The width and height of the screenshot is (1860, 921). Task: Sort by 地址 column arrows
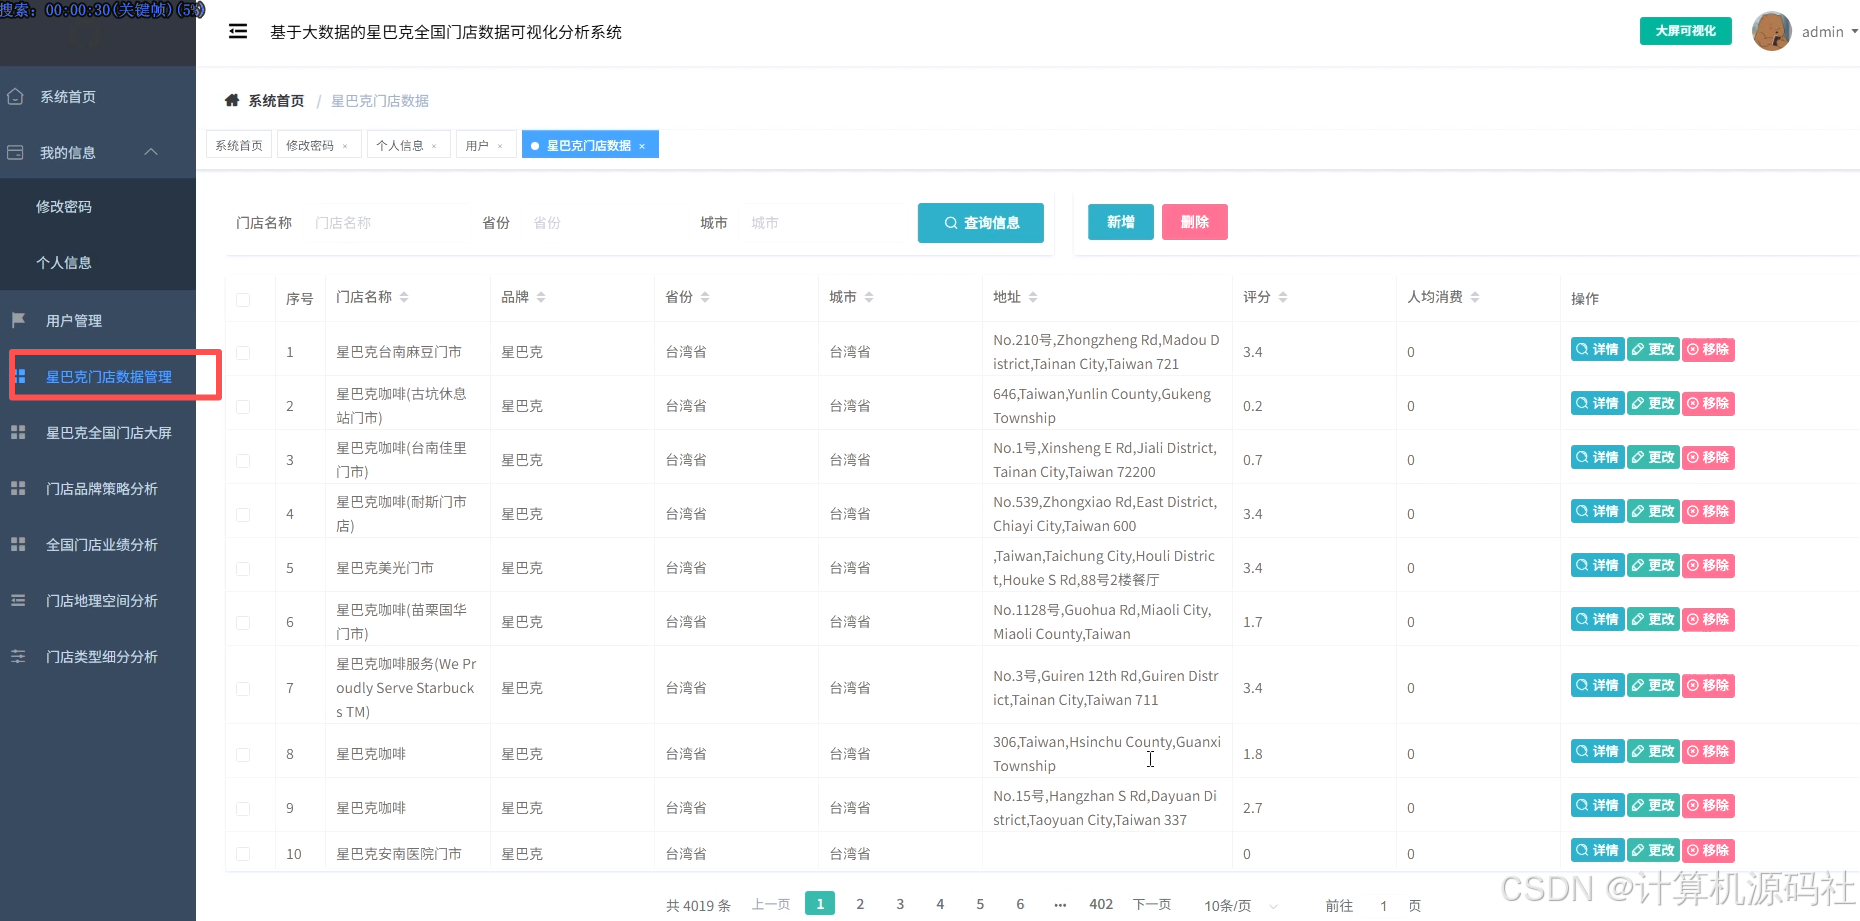click(1033, 297)
